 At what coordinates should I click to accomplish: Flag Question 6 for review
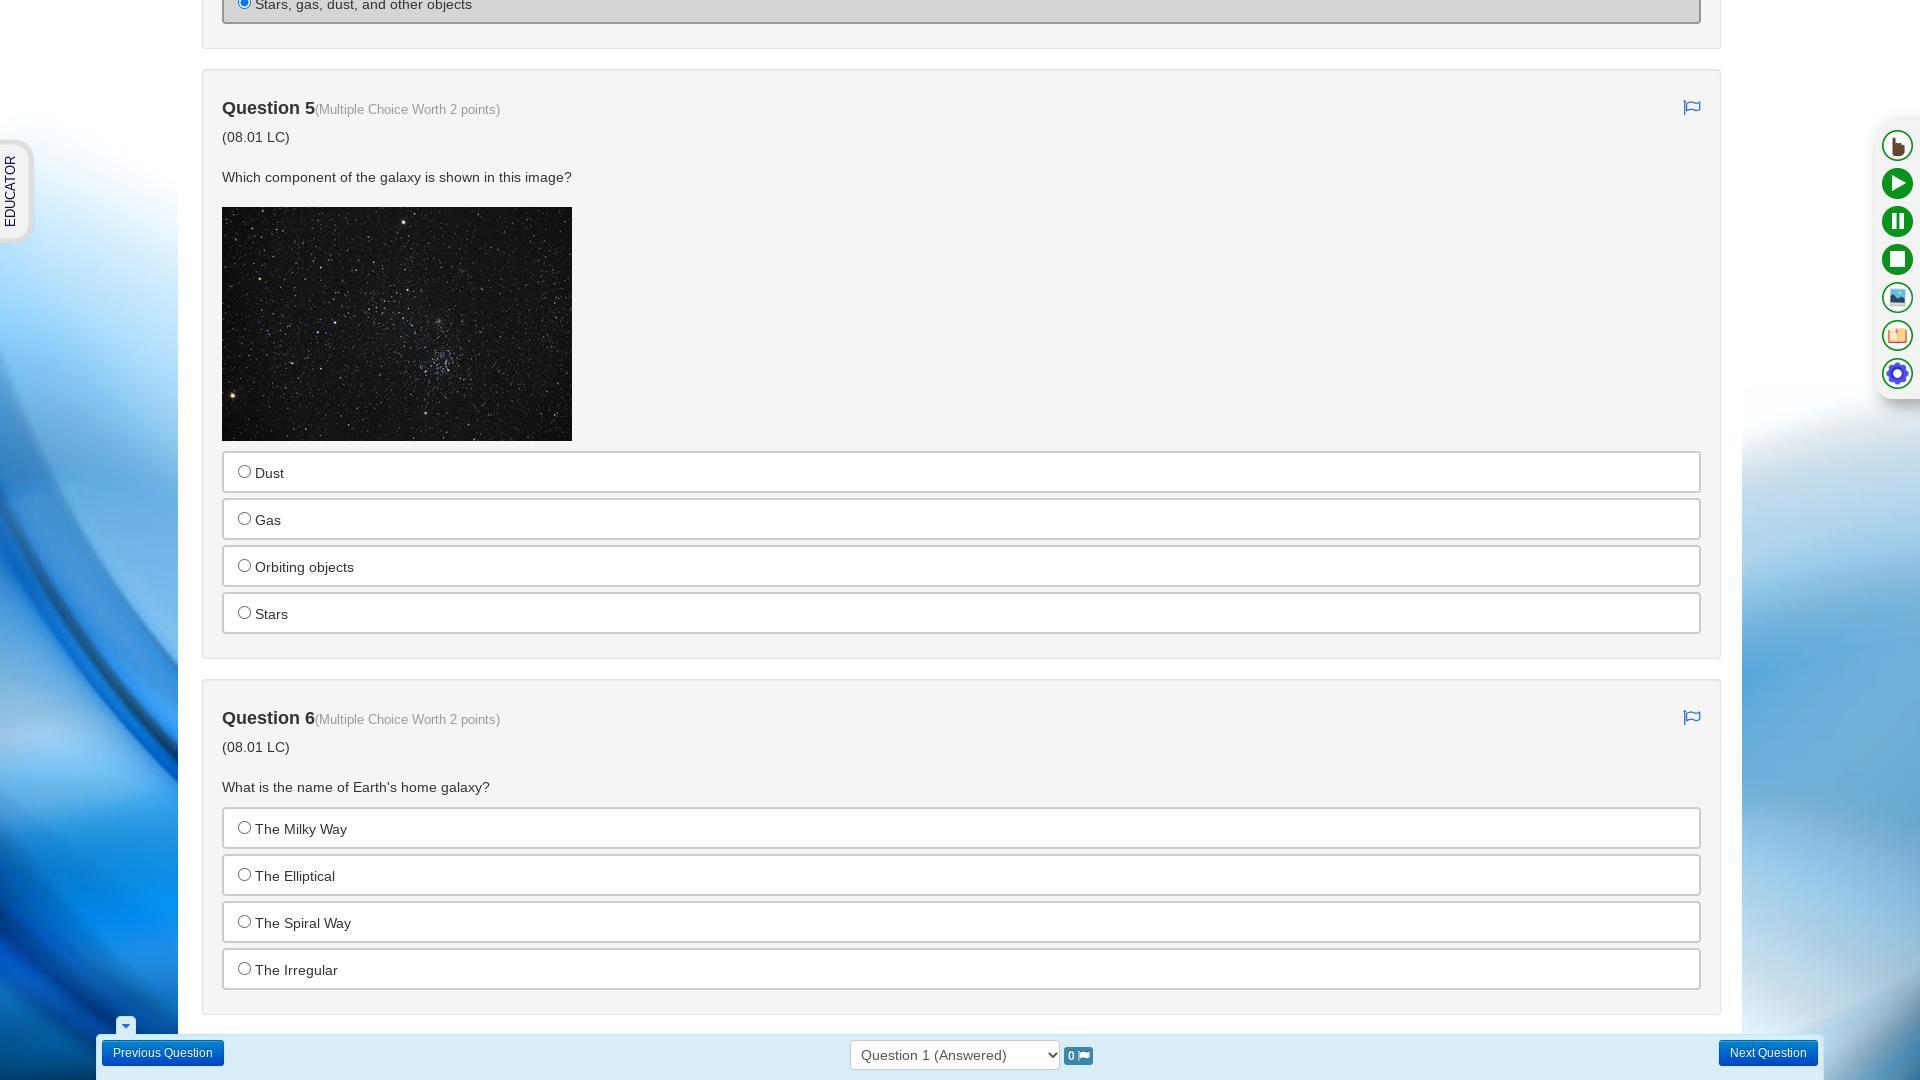(1691, 718)
